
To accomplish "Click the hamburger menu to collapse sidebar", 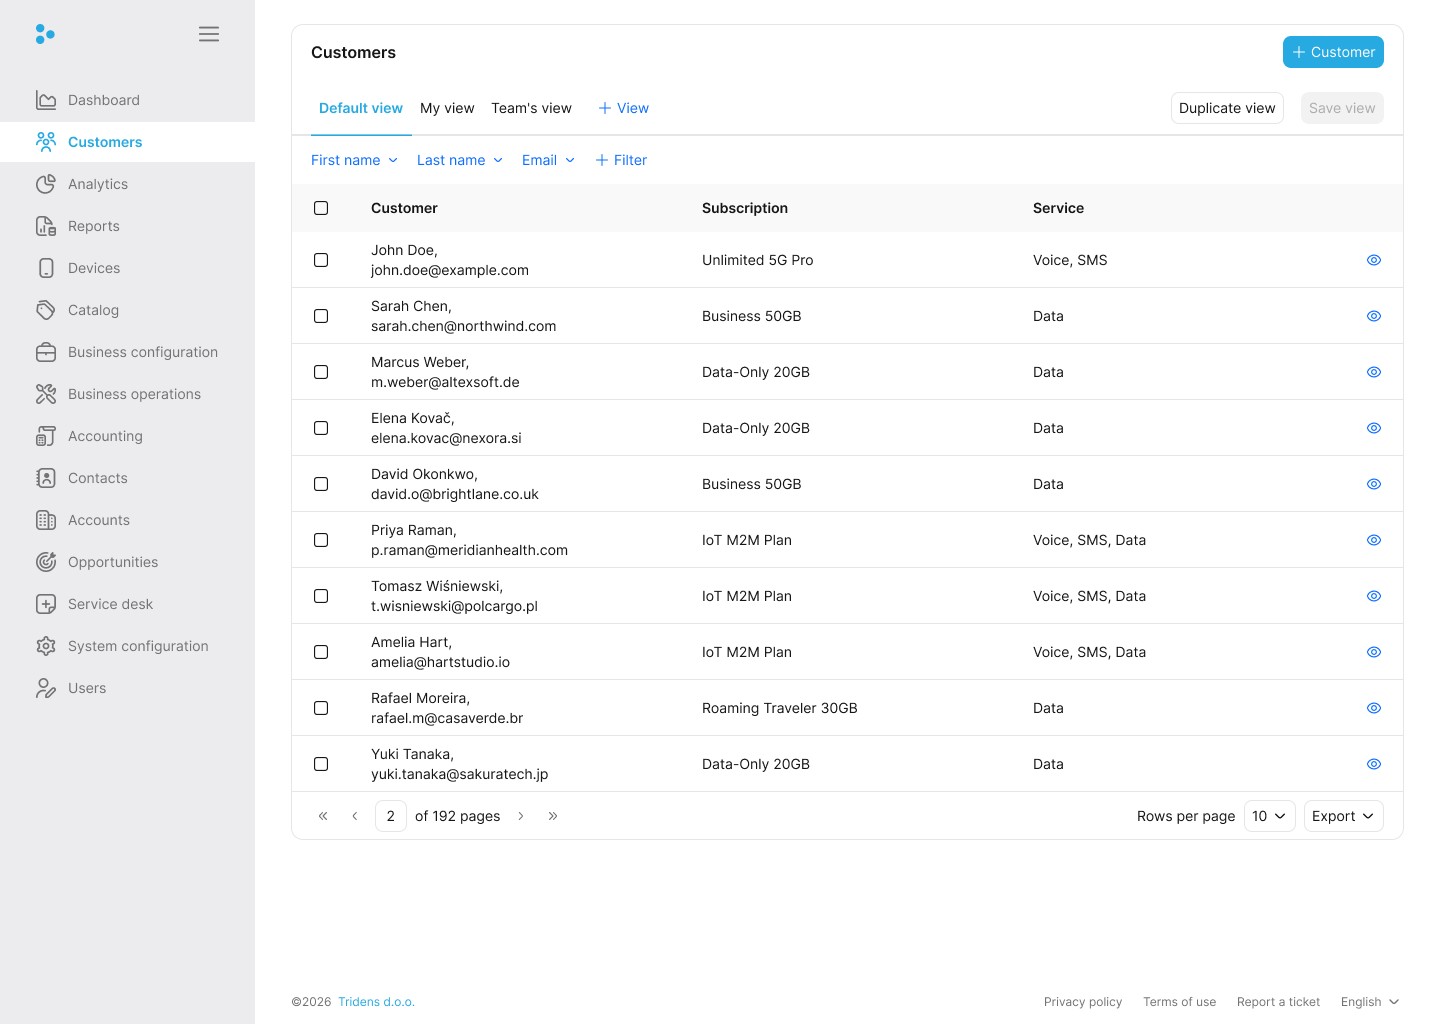I will point(209,33).
